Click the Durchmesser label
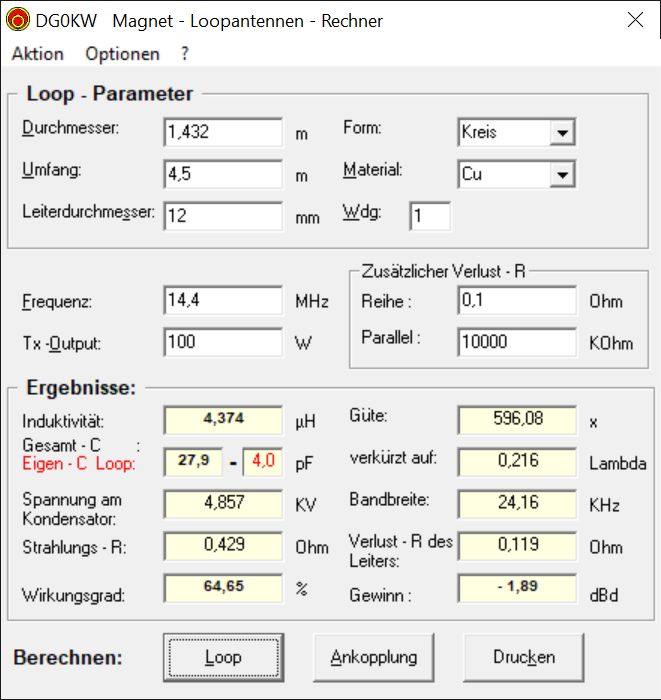The image size is (661, 700). [71, 129]
